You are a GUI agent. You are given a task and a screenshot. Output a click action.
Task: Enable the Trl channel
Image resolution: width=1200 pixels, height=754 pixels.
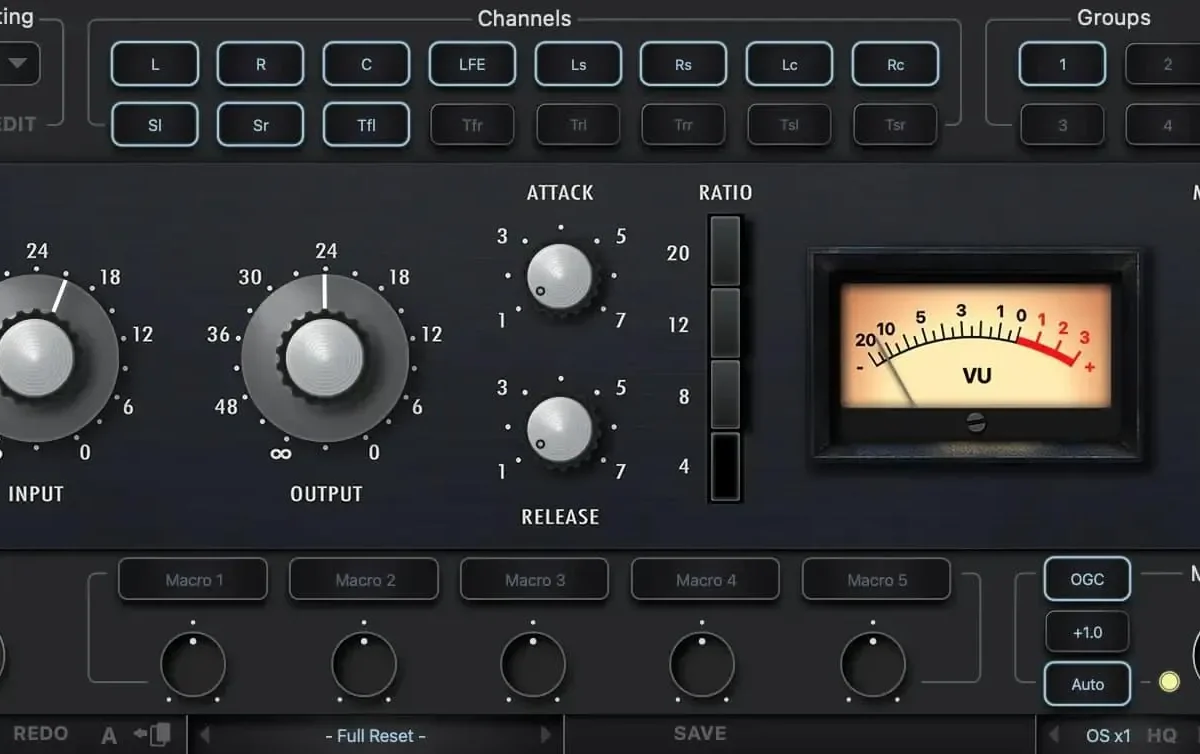pyautogui.click(x=578, y=125)
